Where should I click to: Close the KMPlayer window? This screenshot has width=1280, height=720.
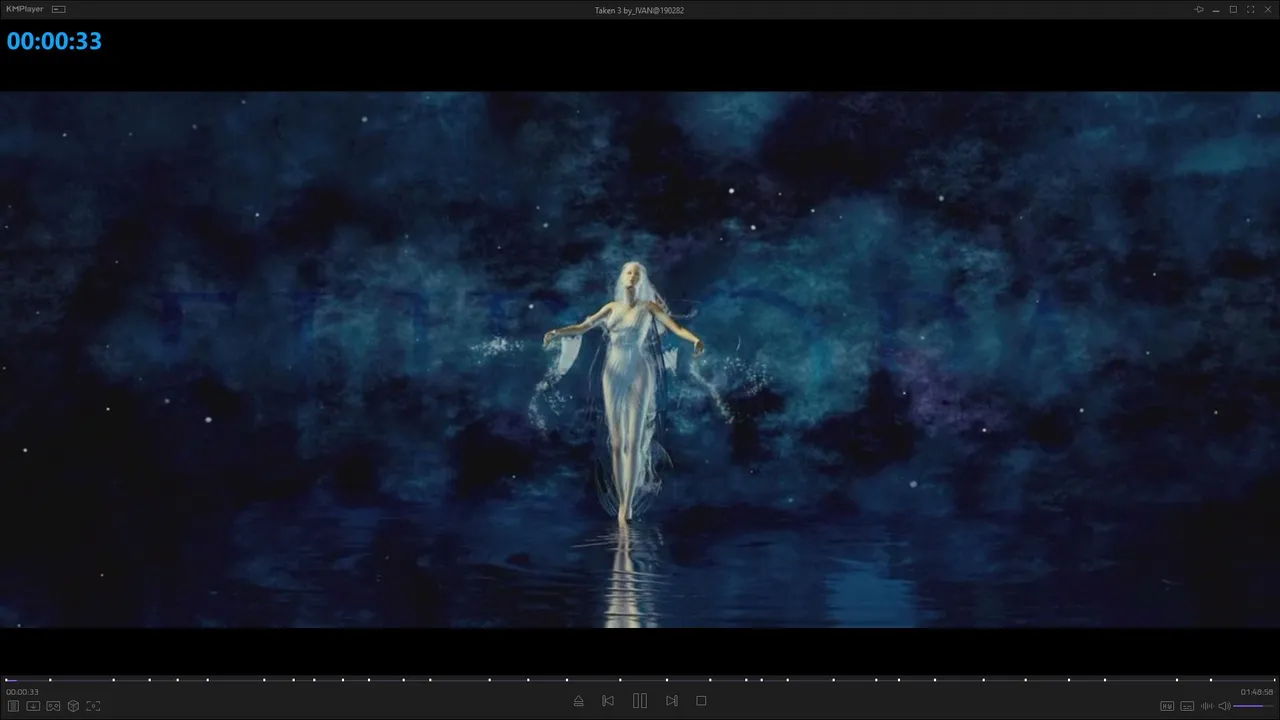[x=1268, y=9]
